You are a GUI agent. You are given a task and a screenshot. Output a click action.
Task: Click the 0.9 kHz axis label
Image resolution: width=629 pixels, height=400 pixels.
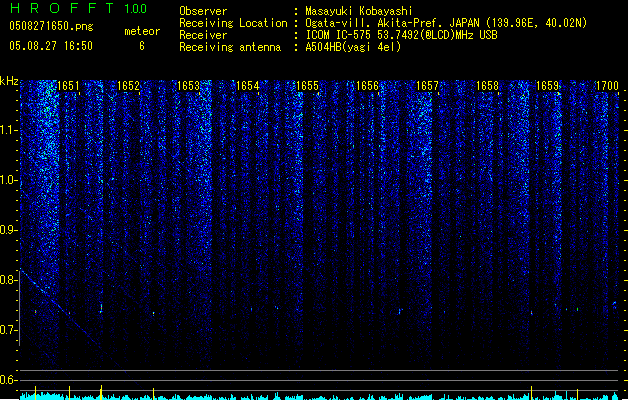9,230
